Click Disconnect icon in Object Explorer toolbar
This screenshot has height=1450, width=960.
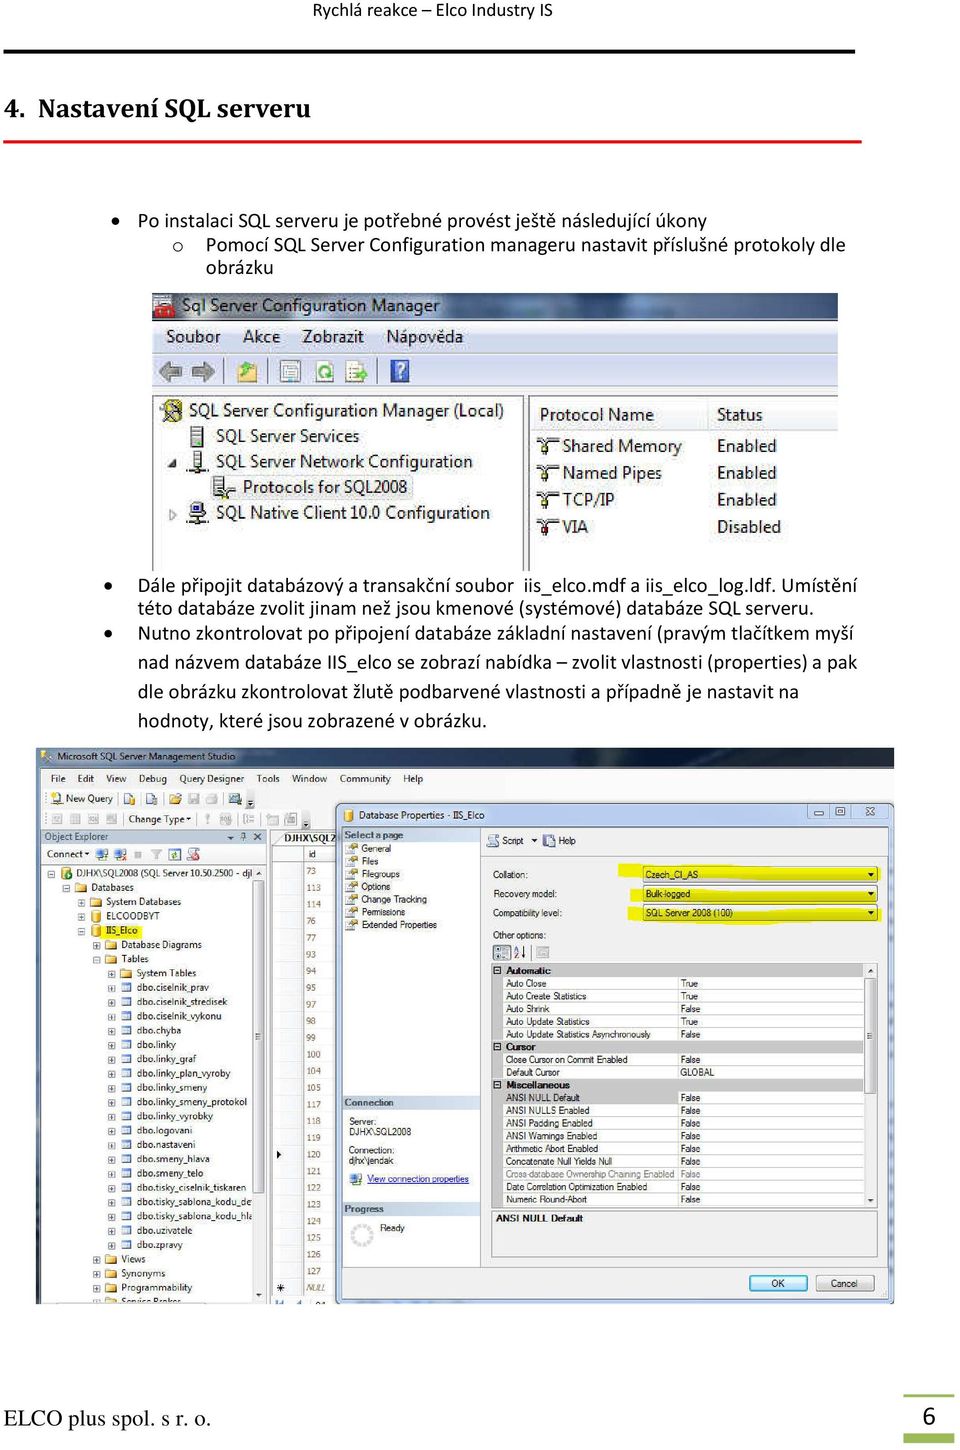(120, 854)
